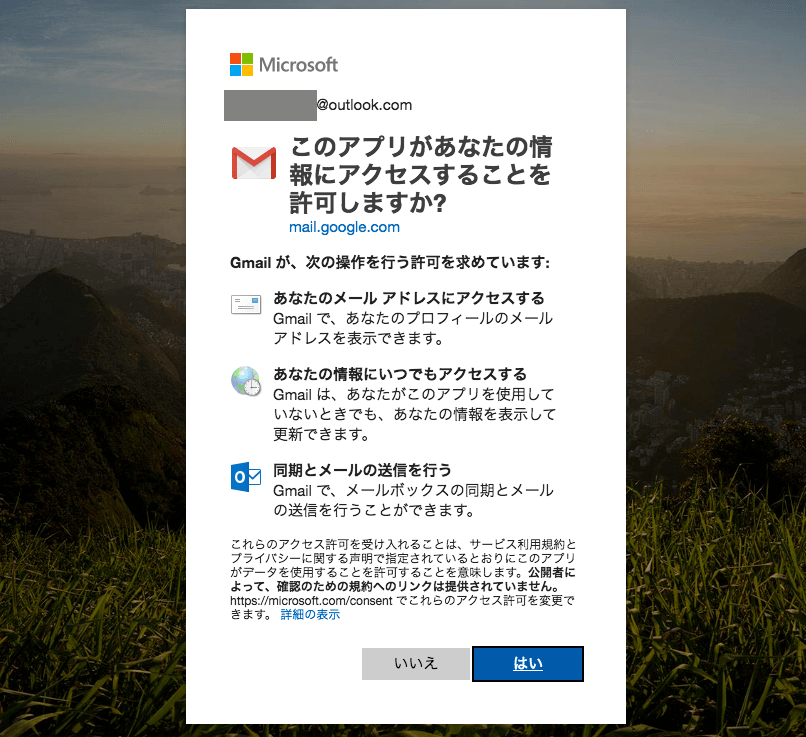The width and height of the screenshot is (806, 737).
Task: Click the 同期とメールの送信を行う title
Action: [362, 470]
